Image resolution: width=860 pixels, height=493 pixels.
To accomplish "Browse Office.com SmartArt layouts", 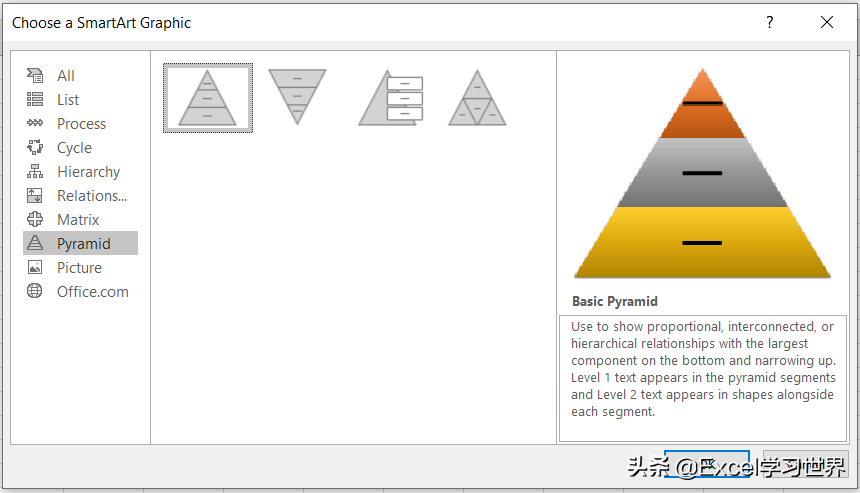I will click(93, 292).
